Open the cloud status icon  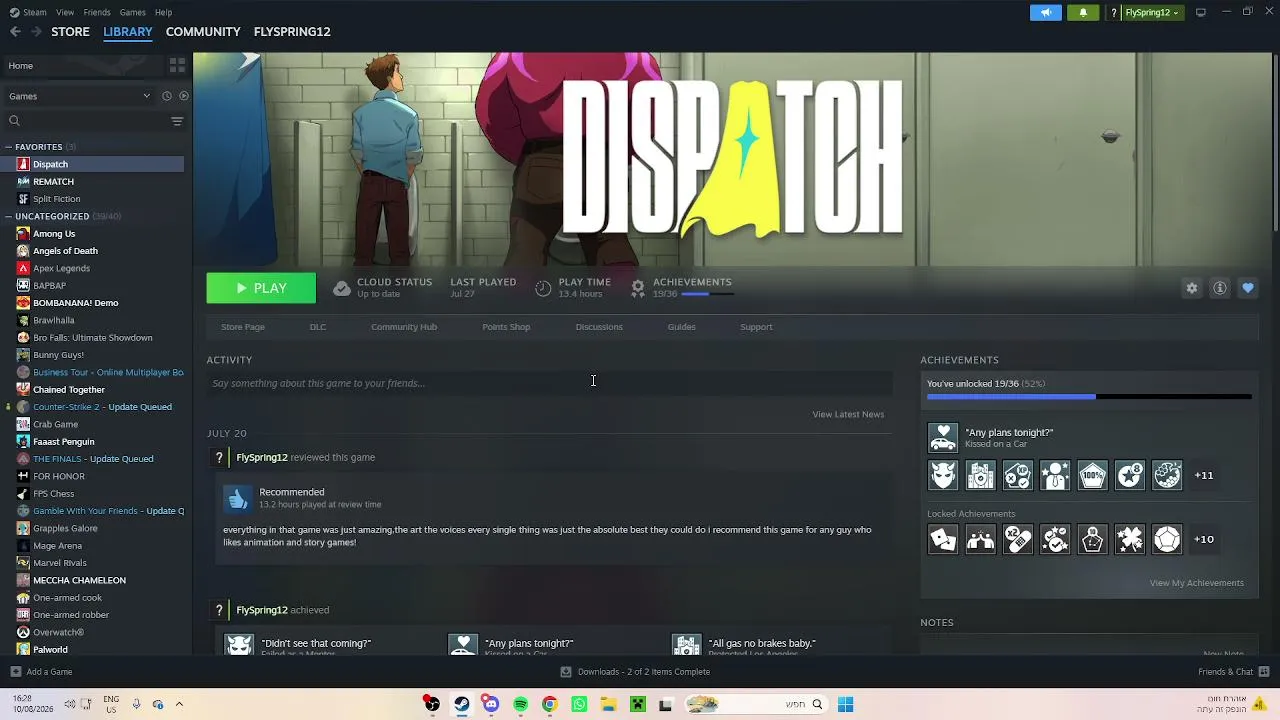342,288
